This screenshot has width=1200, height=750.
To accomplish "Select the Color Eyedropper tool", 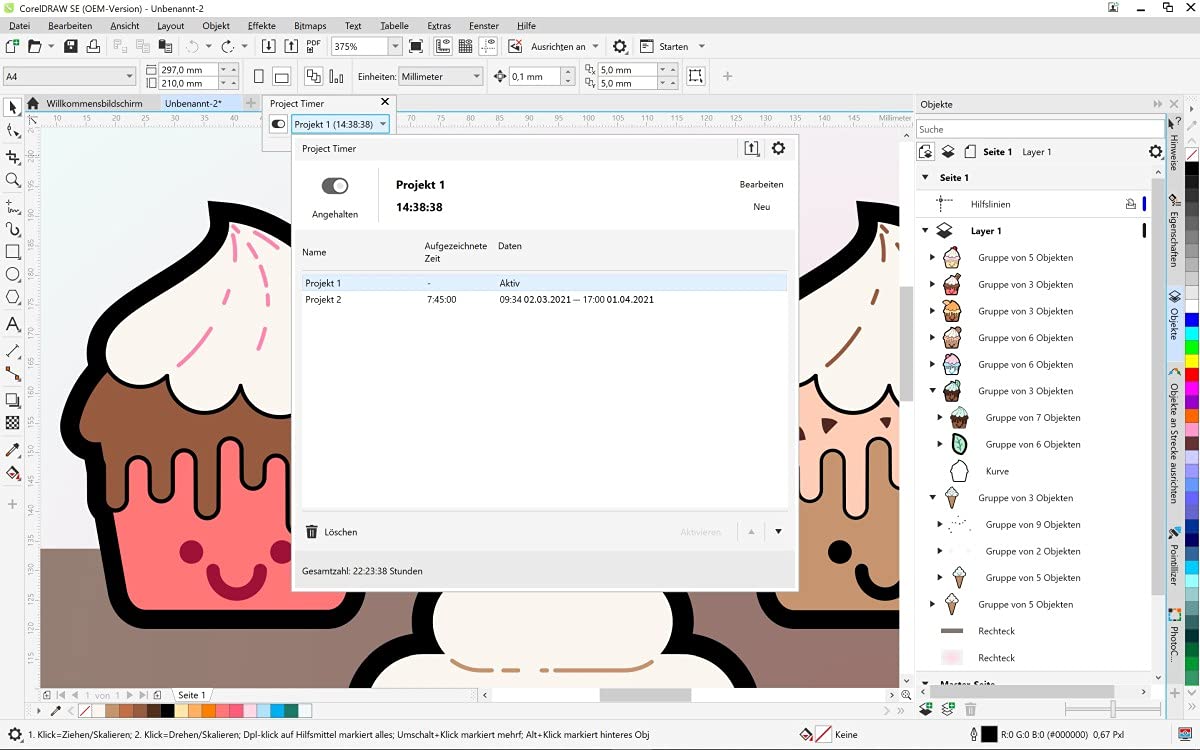I will [13, 450].
